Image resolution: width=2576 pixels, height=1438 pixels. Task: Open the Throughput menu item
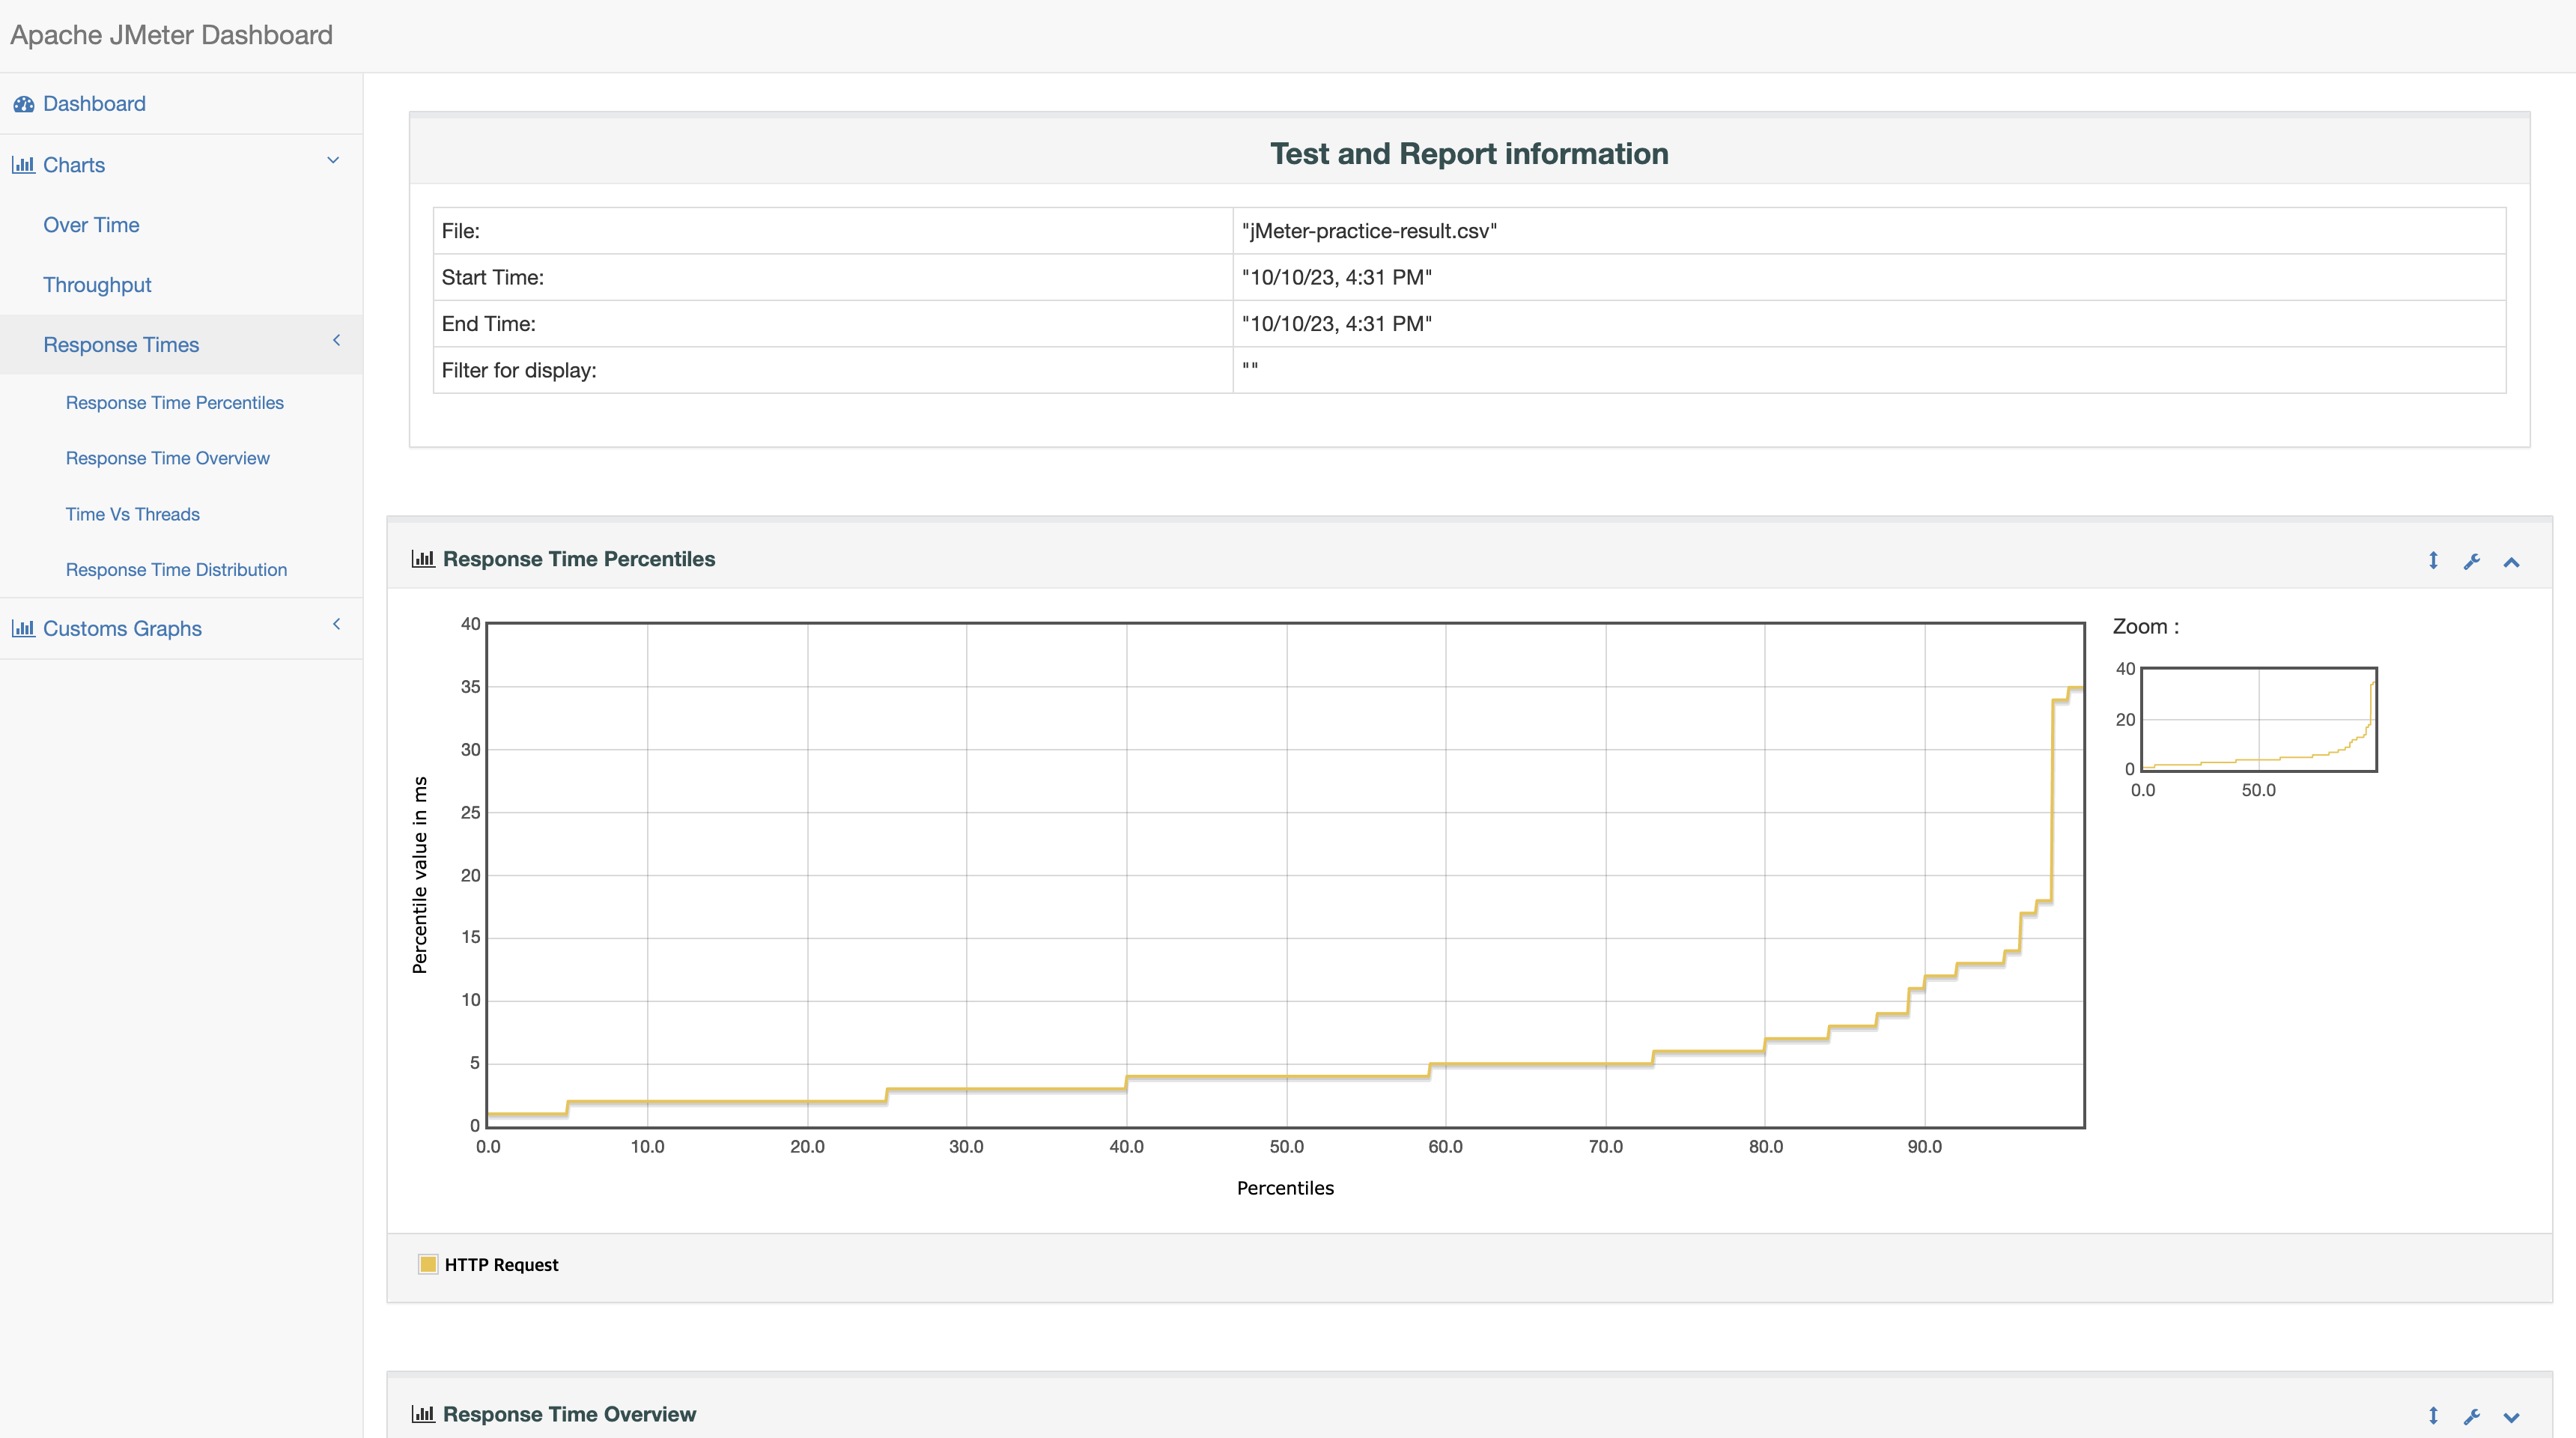97,285
